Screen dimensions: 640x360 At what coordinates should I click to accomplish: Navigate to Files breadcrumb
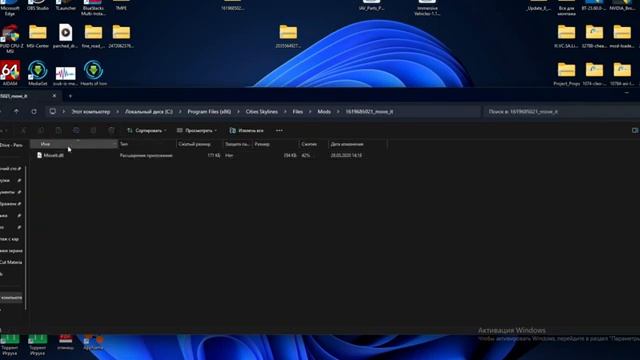click(x=298, y=111)
